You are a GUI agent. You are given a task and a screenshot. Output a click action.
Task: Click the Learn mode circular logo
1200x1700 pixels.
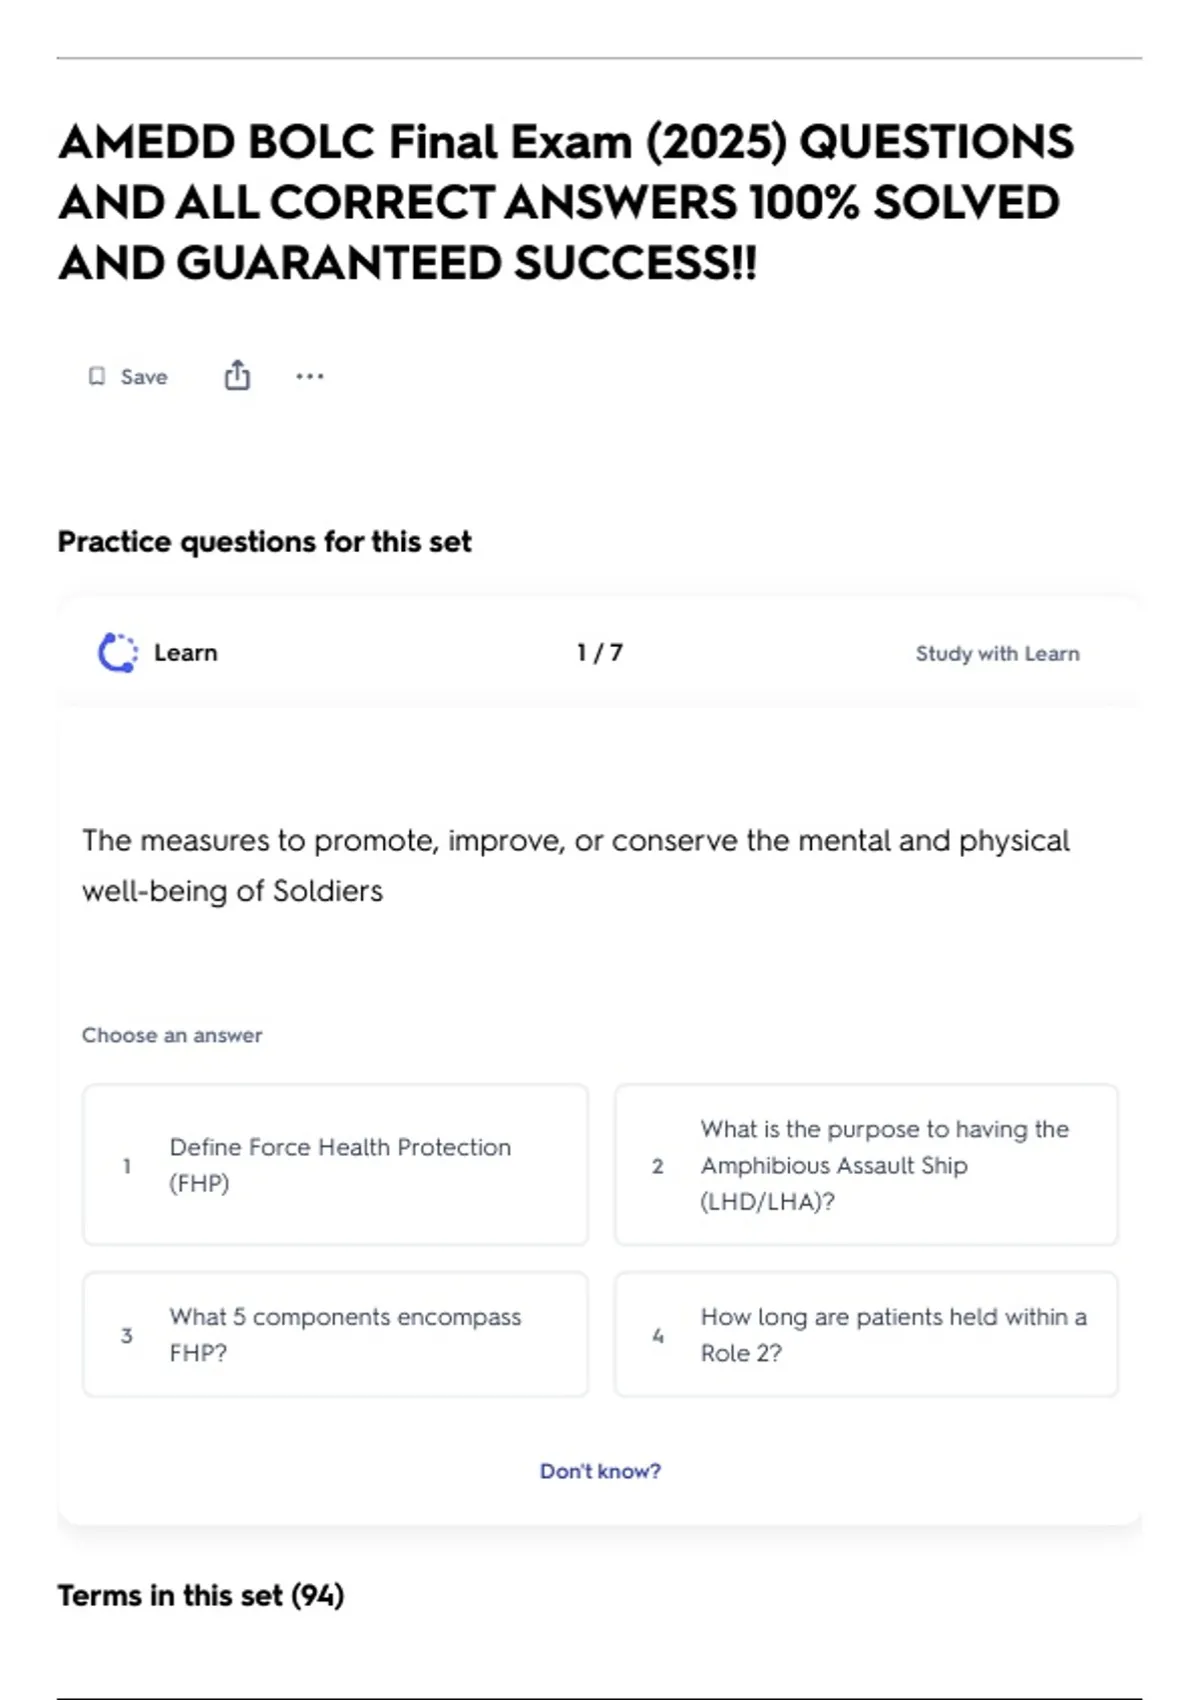tap(118, 653)
